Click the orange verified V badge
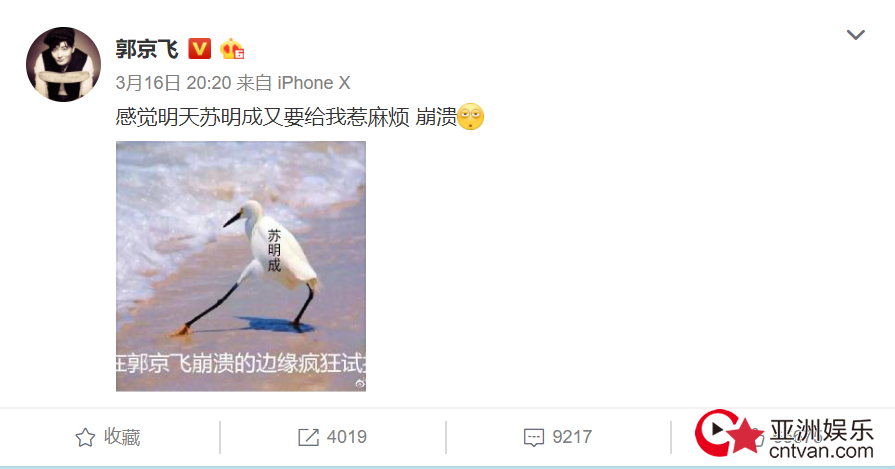Viewport: 895px width, 469px height. (200, 49)
